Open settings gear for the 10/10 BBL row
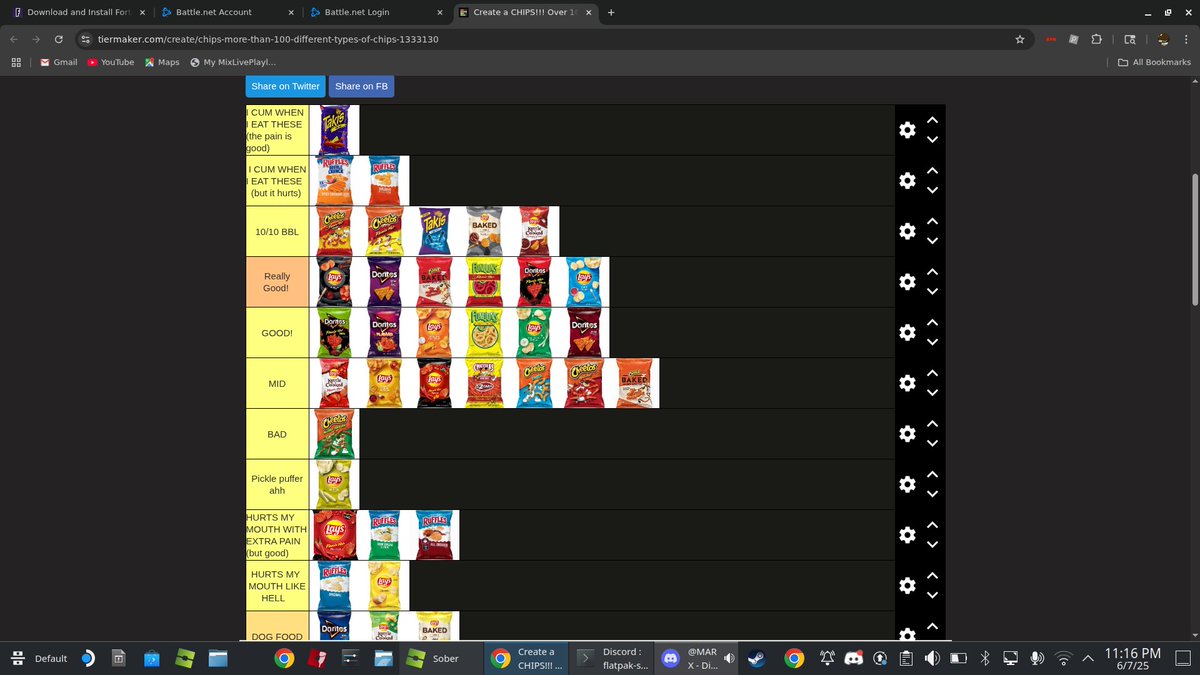The image size is (1200, 675). point(907,231)
